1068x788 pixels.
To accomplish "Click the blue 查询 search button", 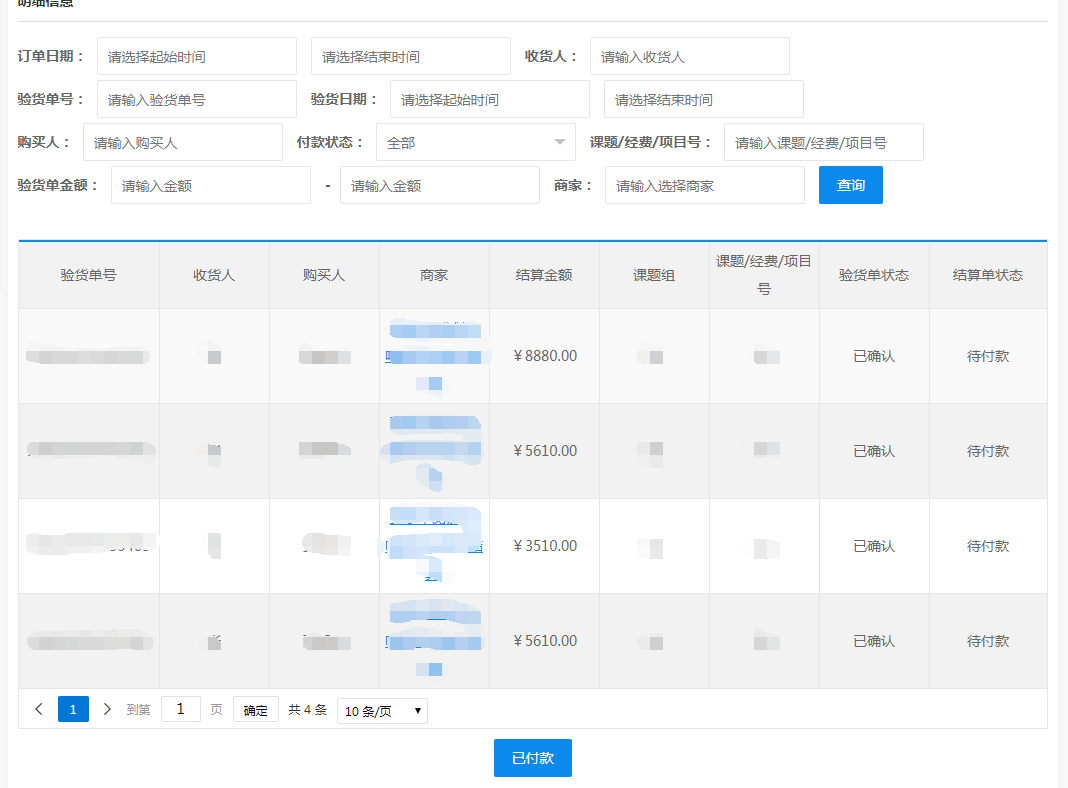I will (x=850, y=185).
